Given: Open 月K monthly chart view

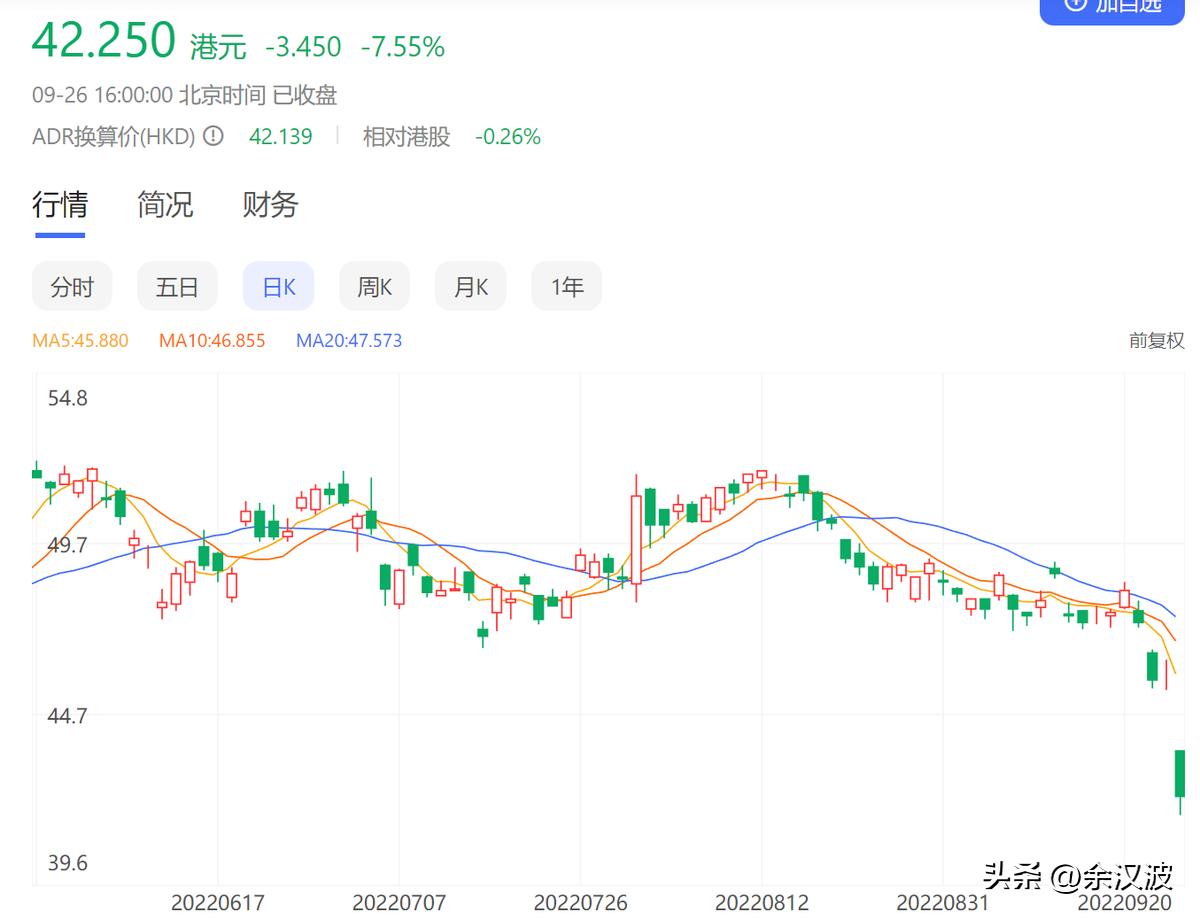Looking at the screenshot, I should coord(470,286).
